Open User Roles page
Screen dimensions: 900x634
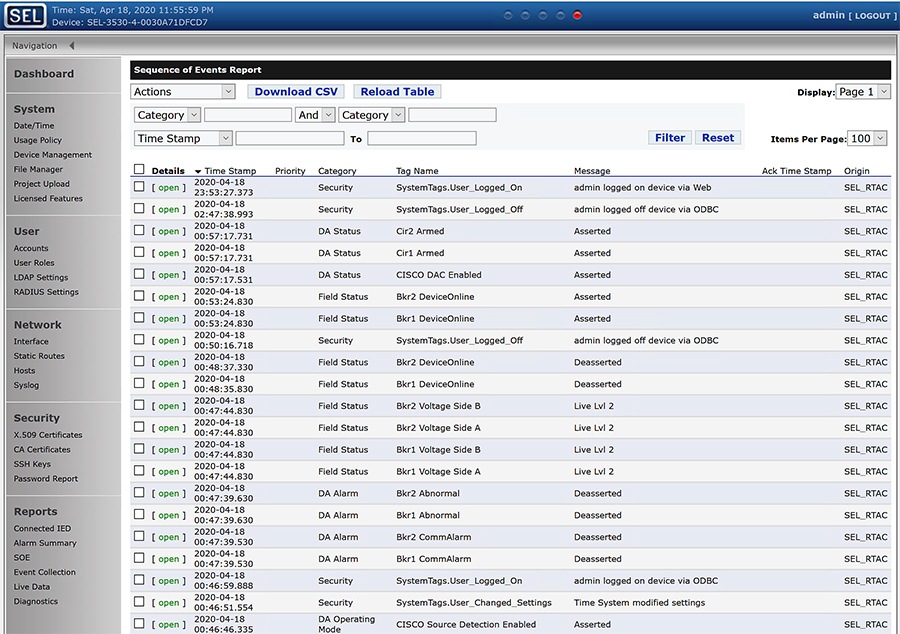point(34,263)
